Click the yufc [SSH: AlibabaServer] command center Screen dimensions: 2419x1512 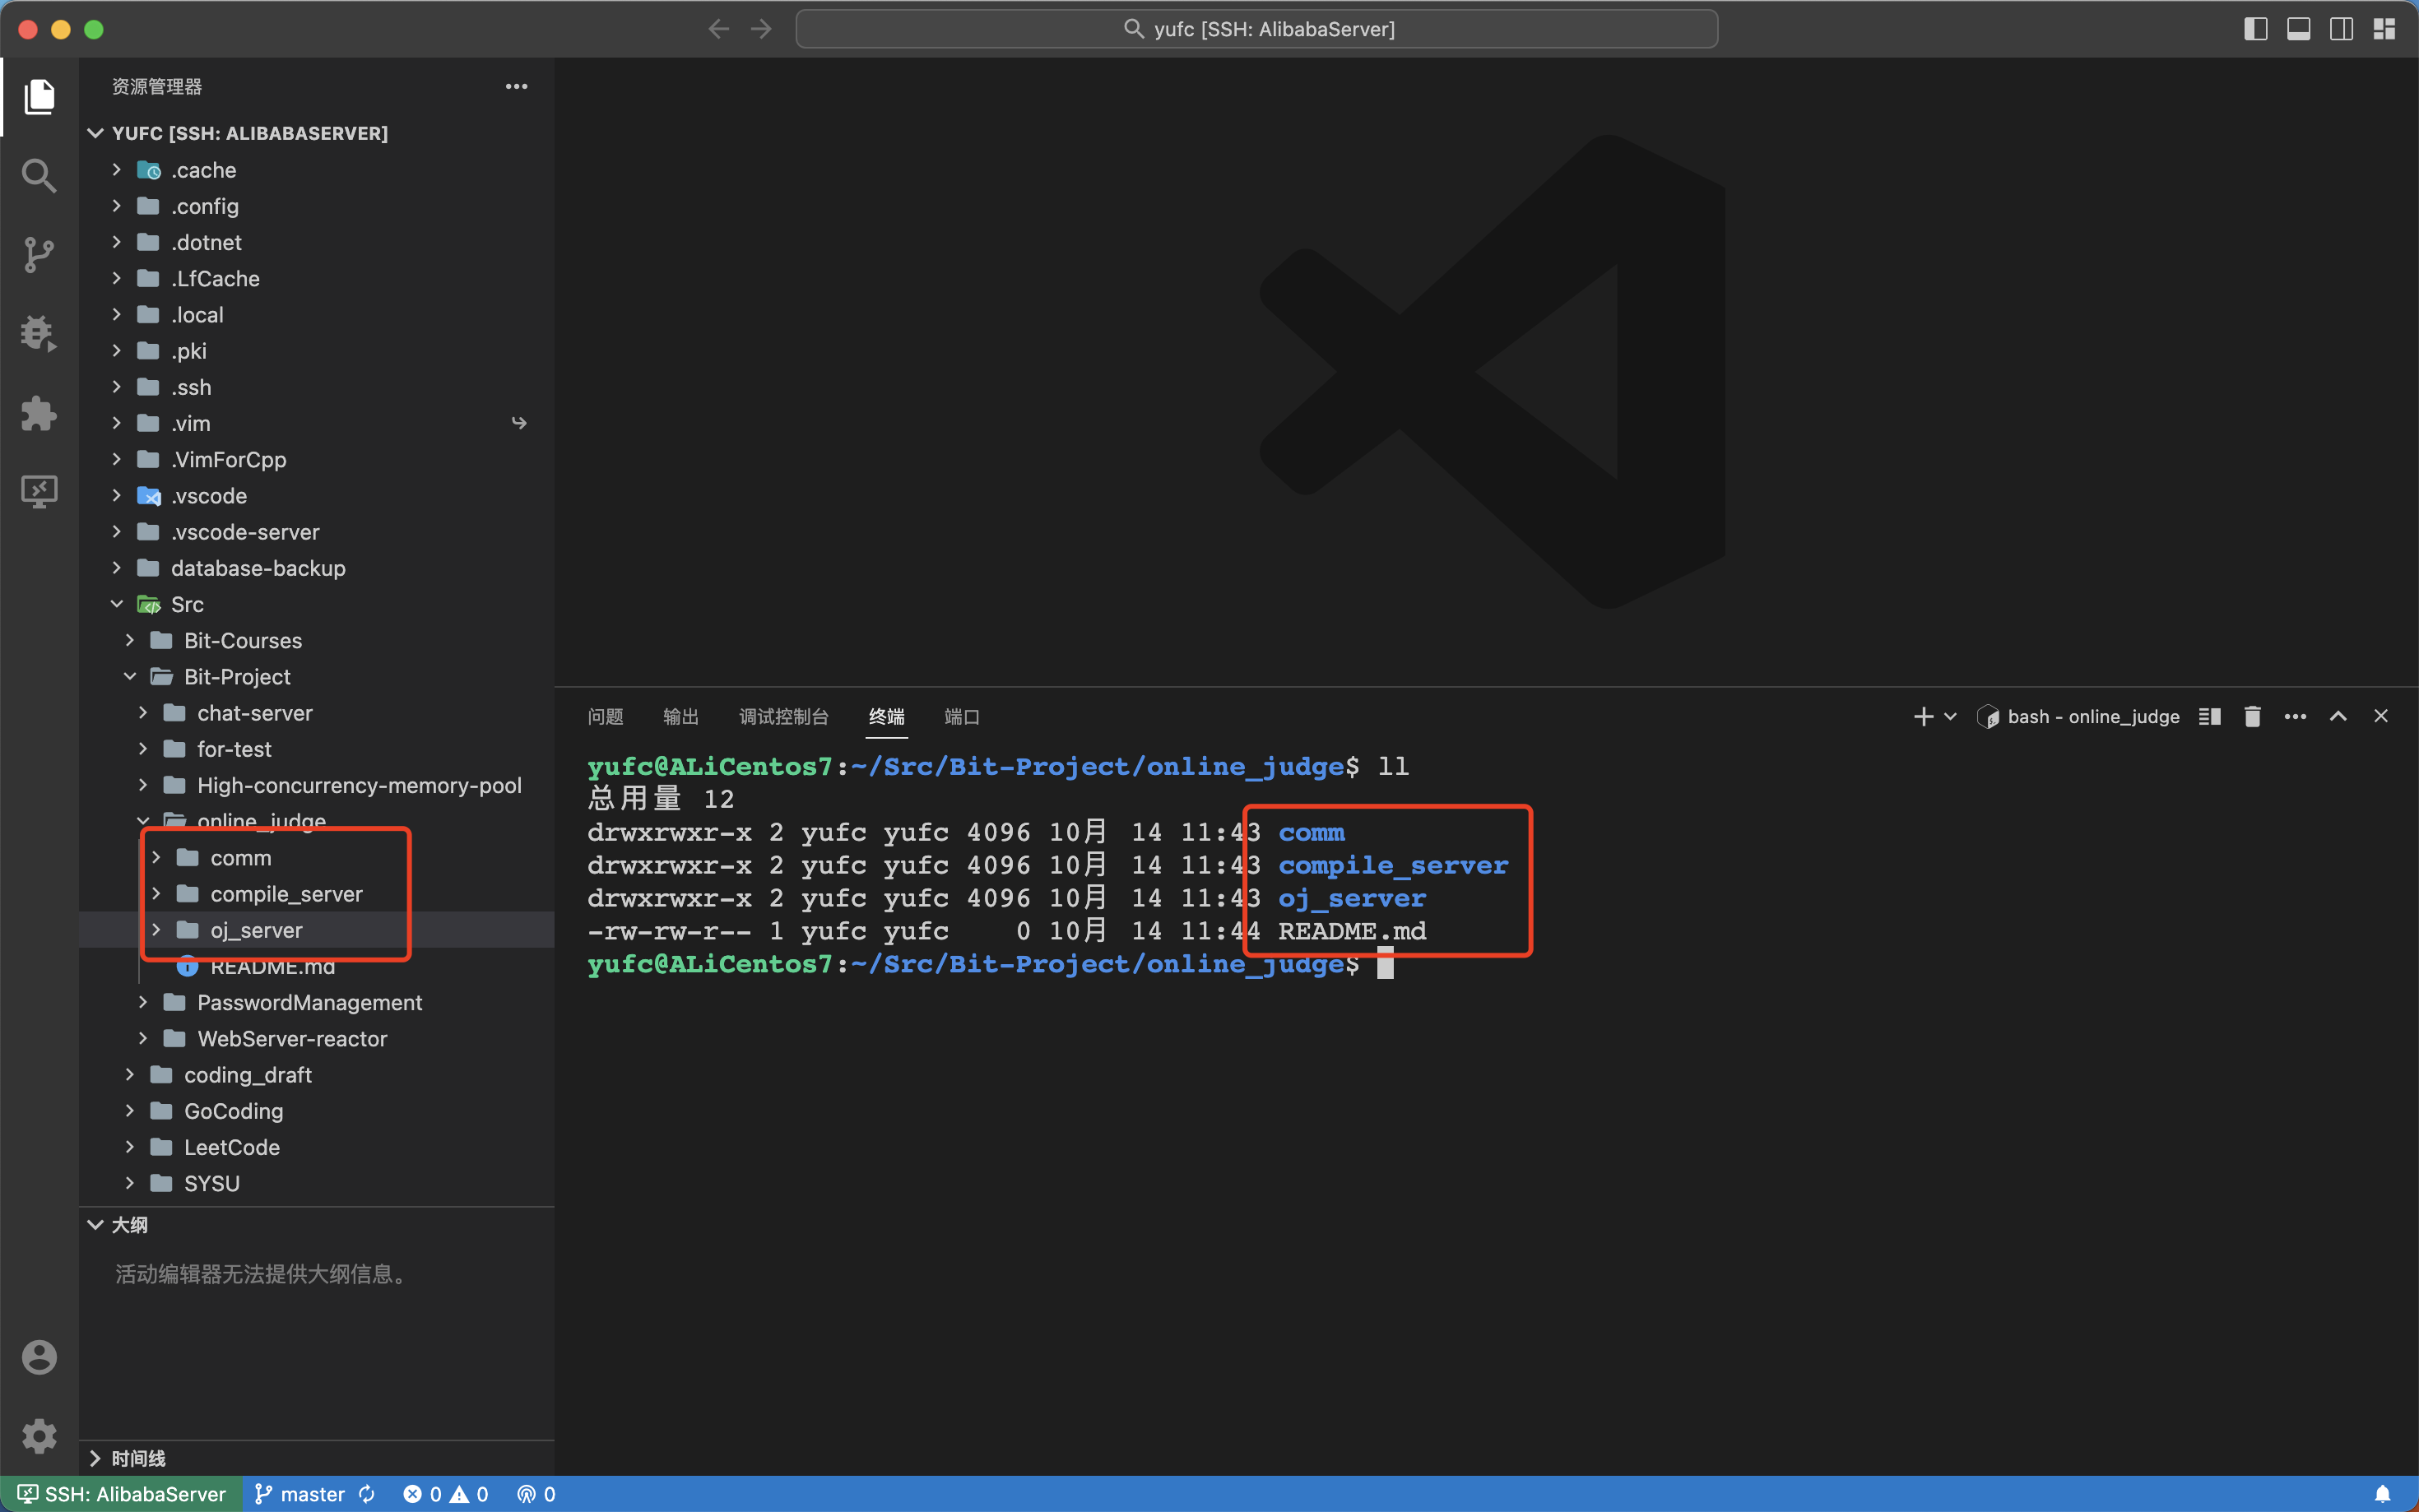click(1257, 29)
